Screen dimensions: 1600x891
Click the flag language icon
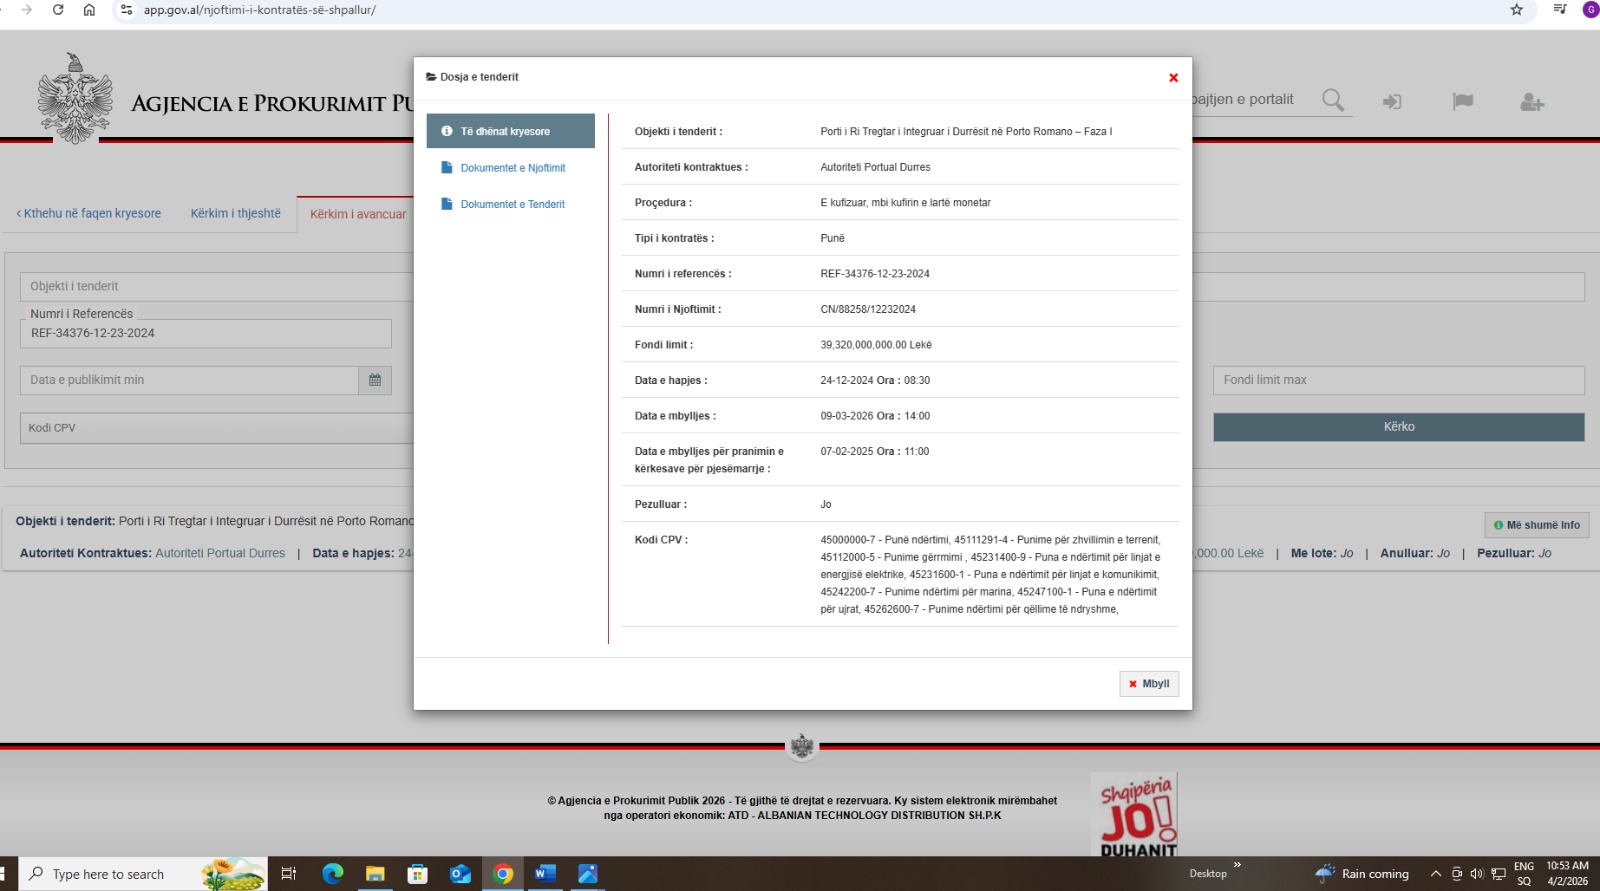1462,101
